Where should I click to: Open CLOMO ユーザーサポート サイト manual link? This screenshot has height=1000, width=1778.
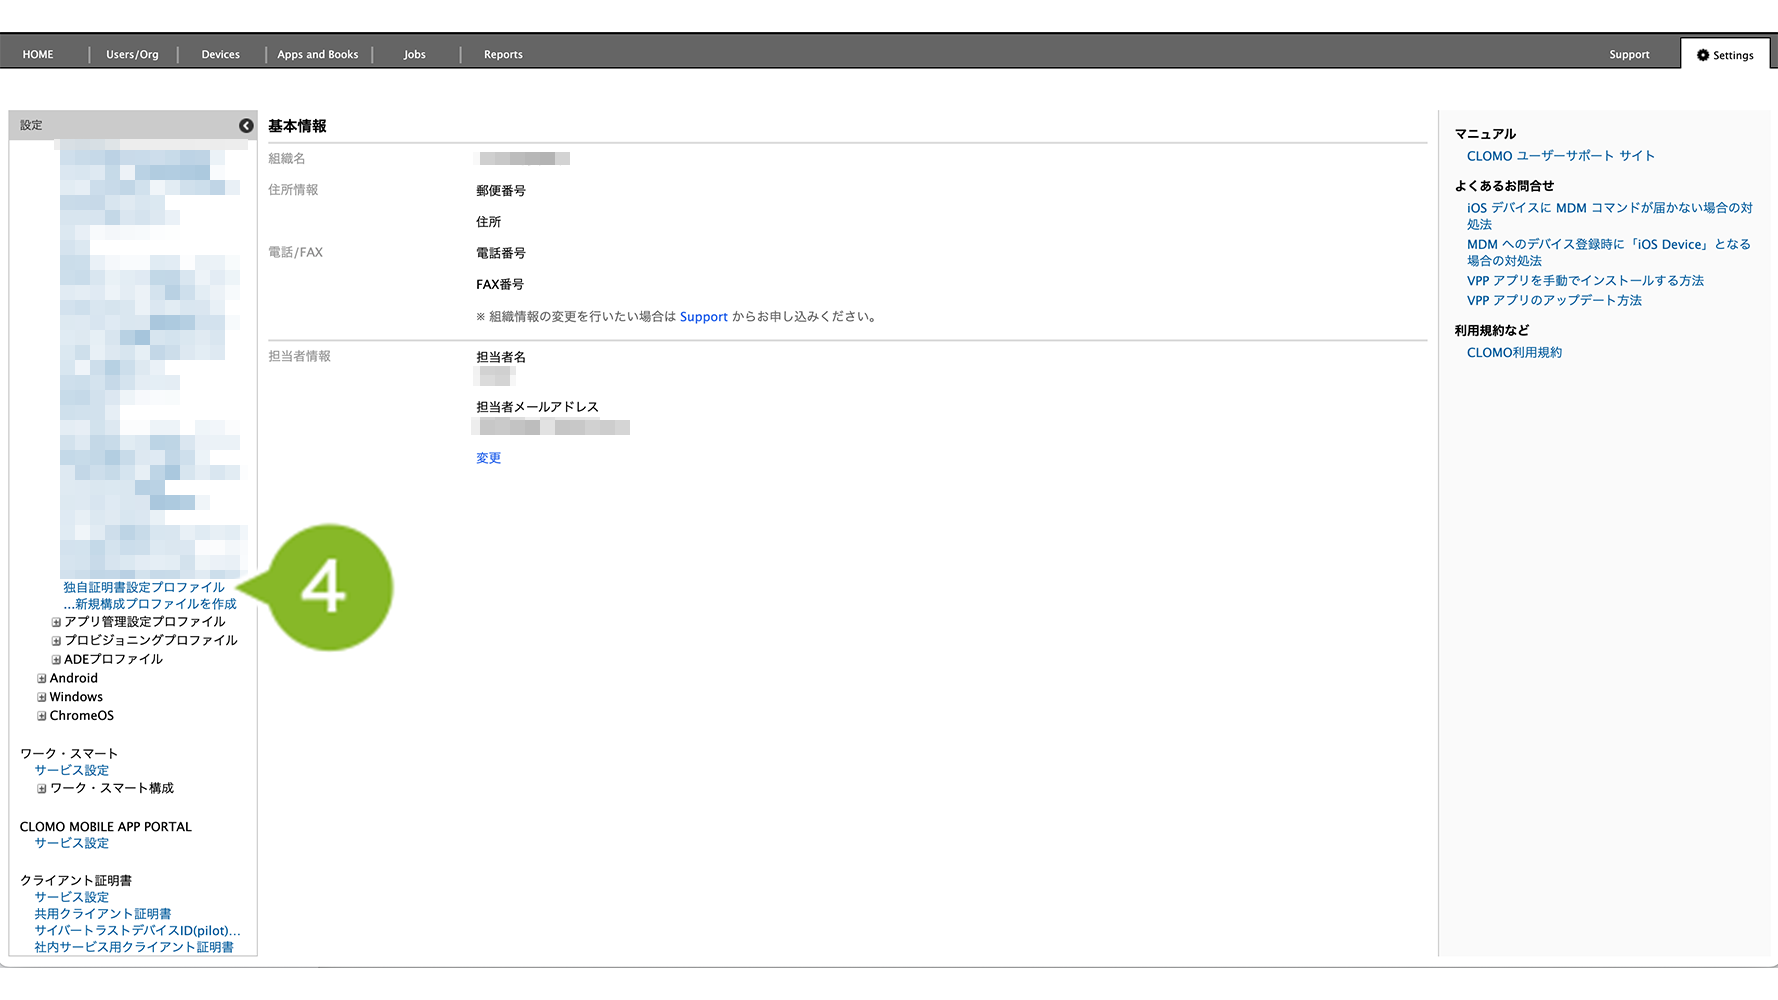(x=1560, y=156)
